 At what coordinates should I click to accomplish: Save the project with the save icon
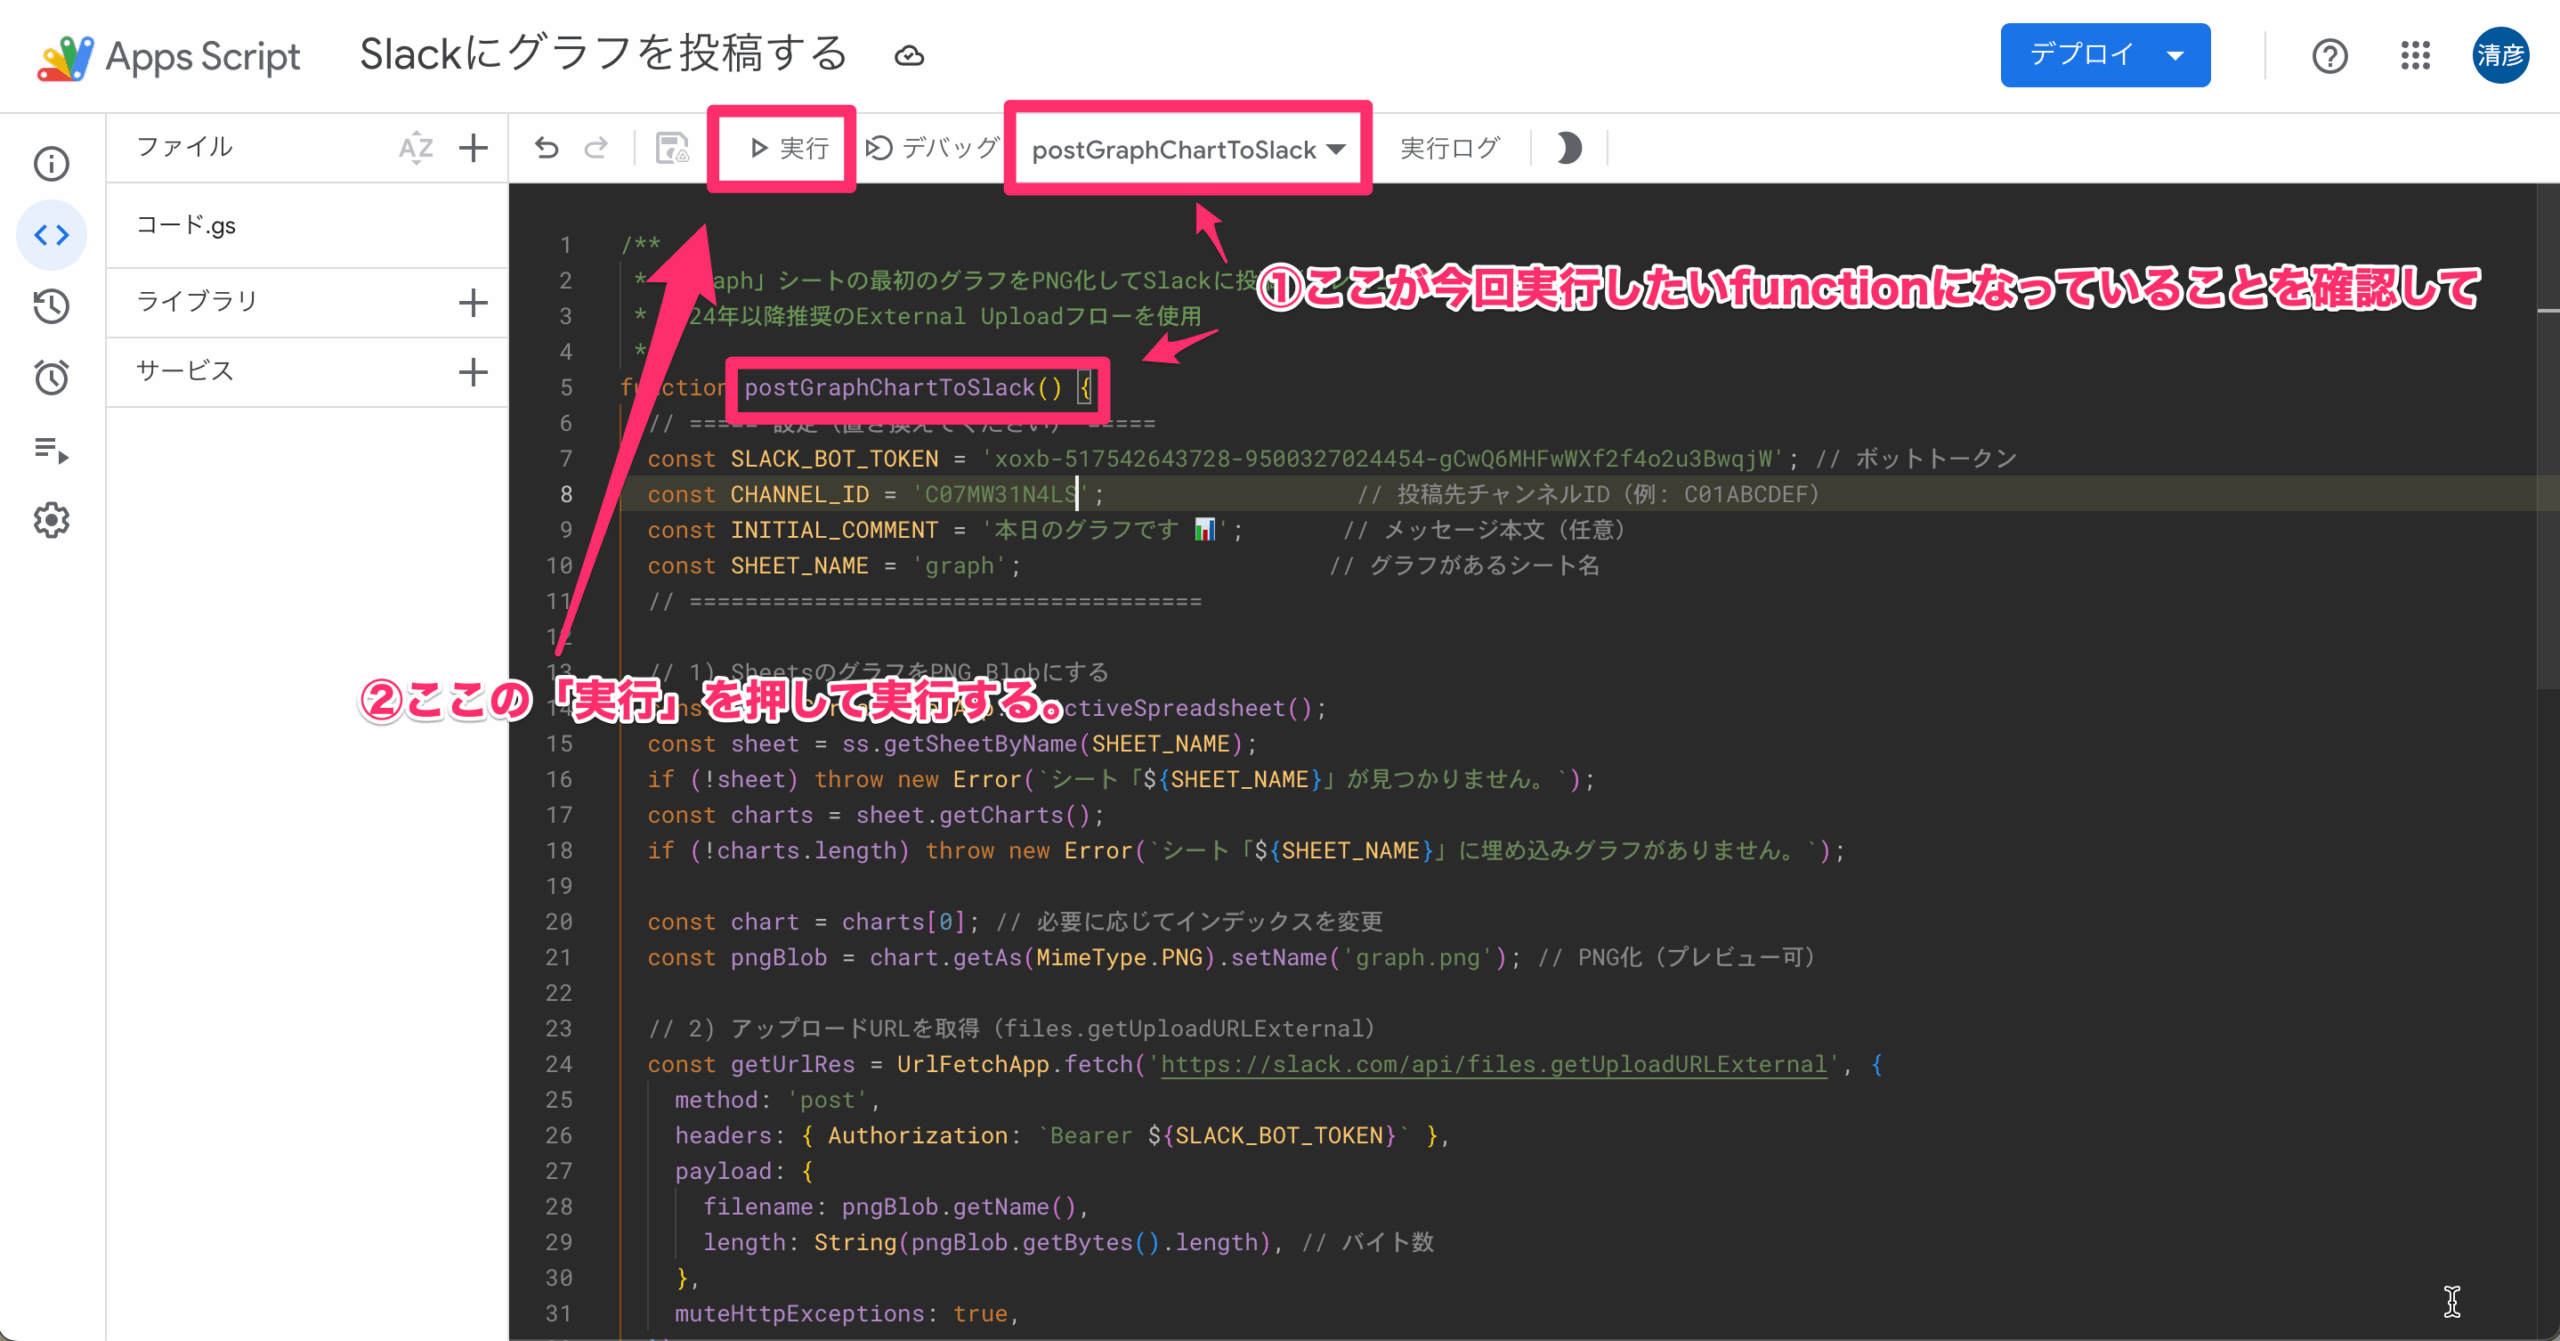tap(672, 148)
